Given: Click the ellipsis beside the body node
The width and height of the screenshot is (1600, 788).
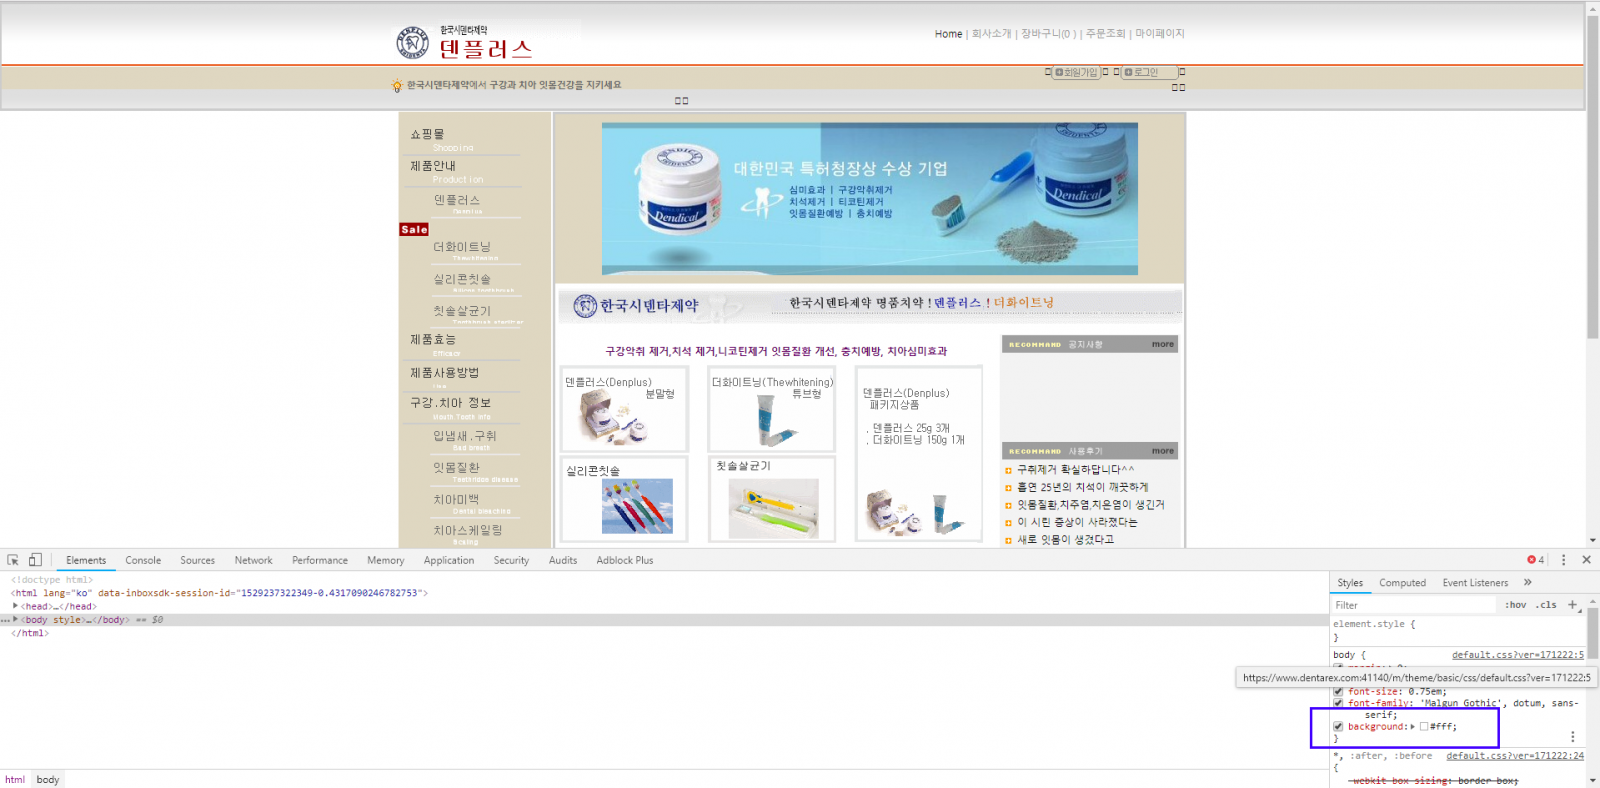Looking at the screenshot, I should point(5,620).
